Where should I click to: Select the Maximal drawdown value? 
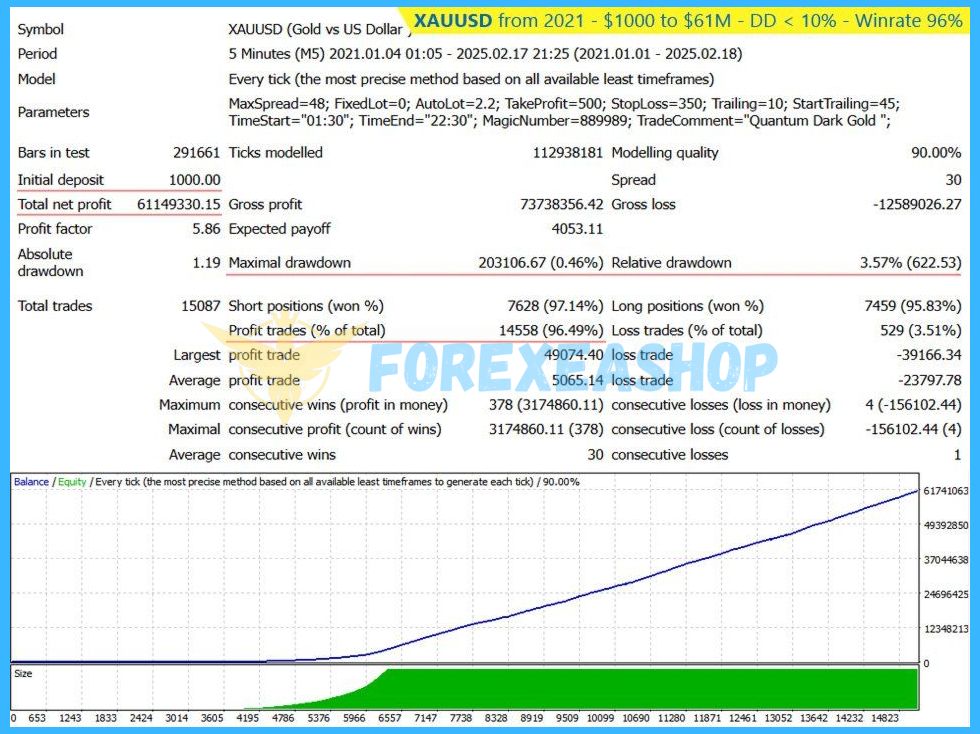click(x=540, y=263)
